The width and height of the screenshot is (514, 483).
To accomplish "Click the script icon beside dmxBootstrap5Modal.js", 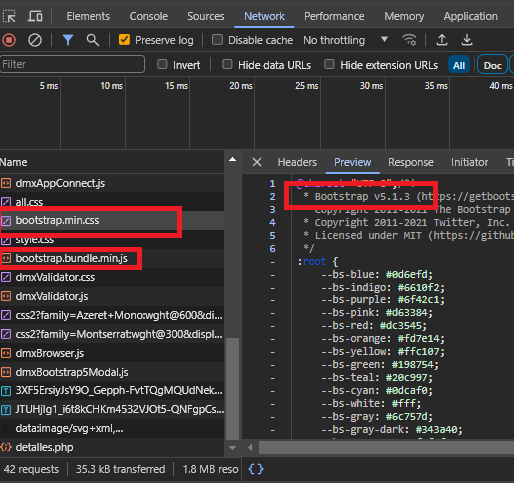I will click(x=6, y=372).
